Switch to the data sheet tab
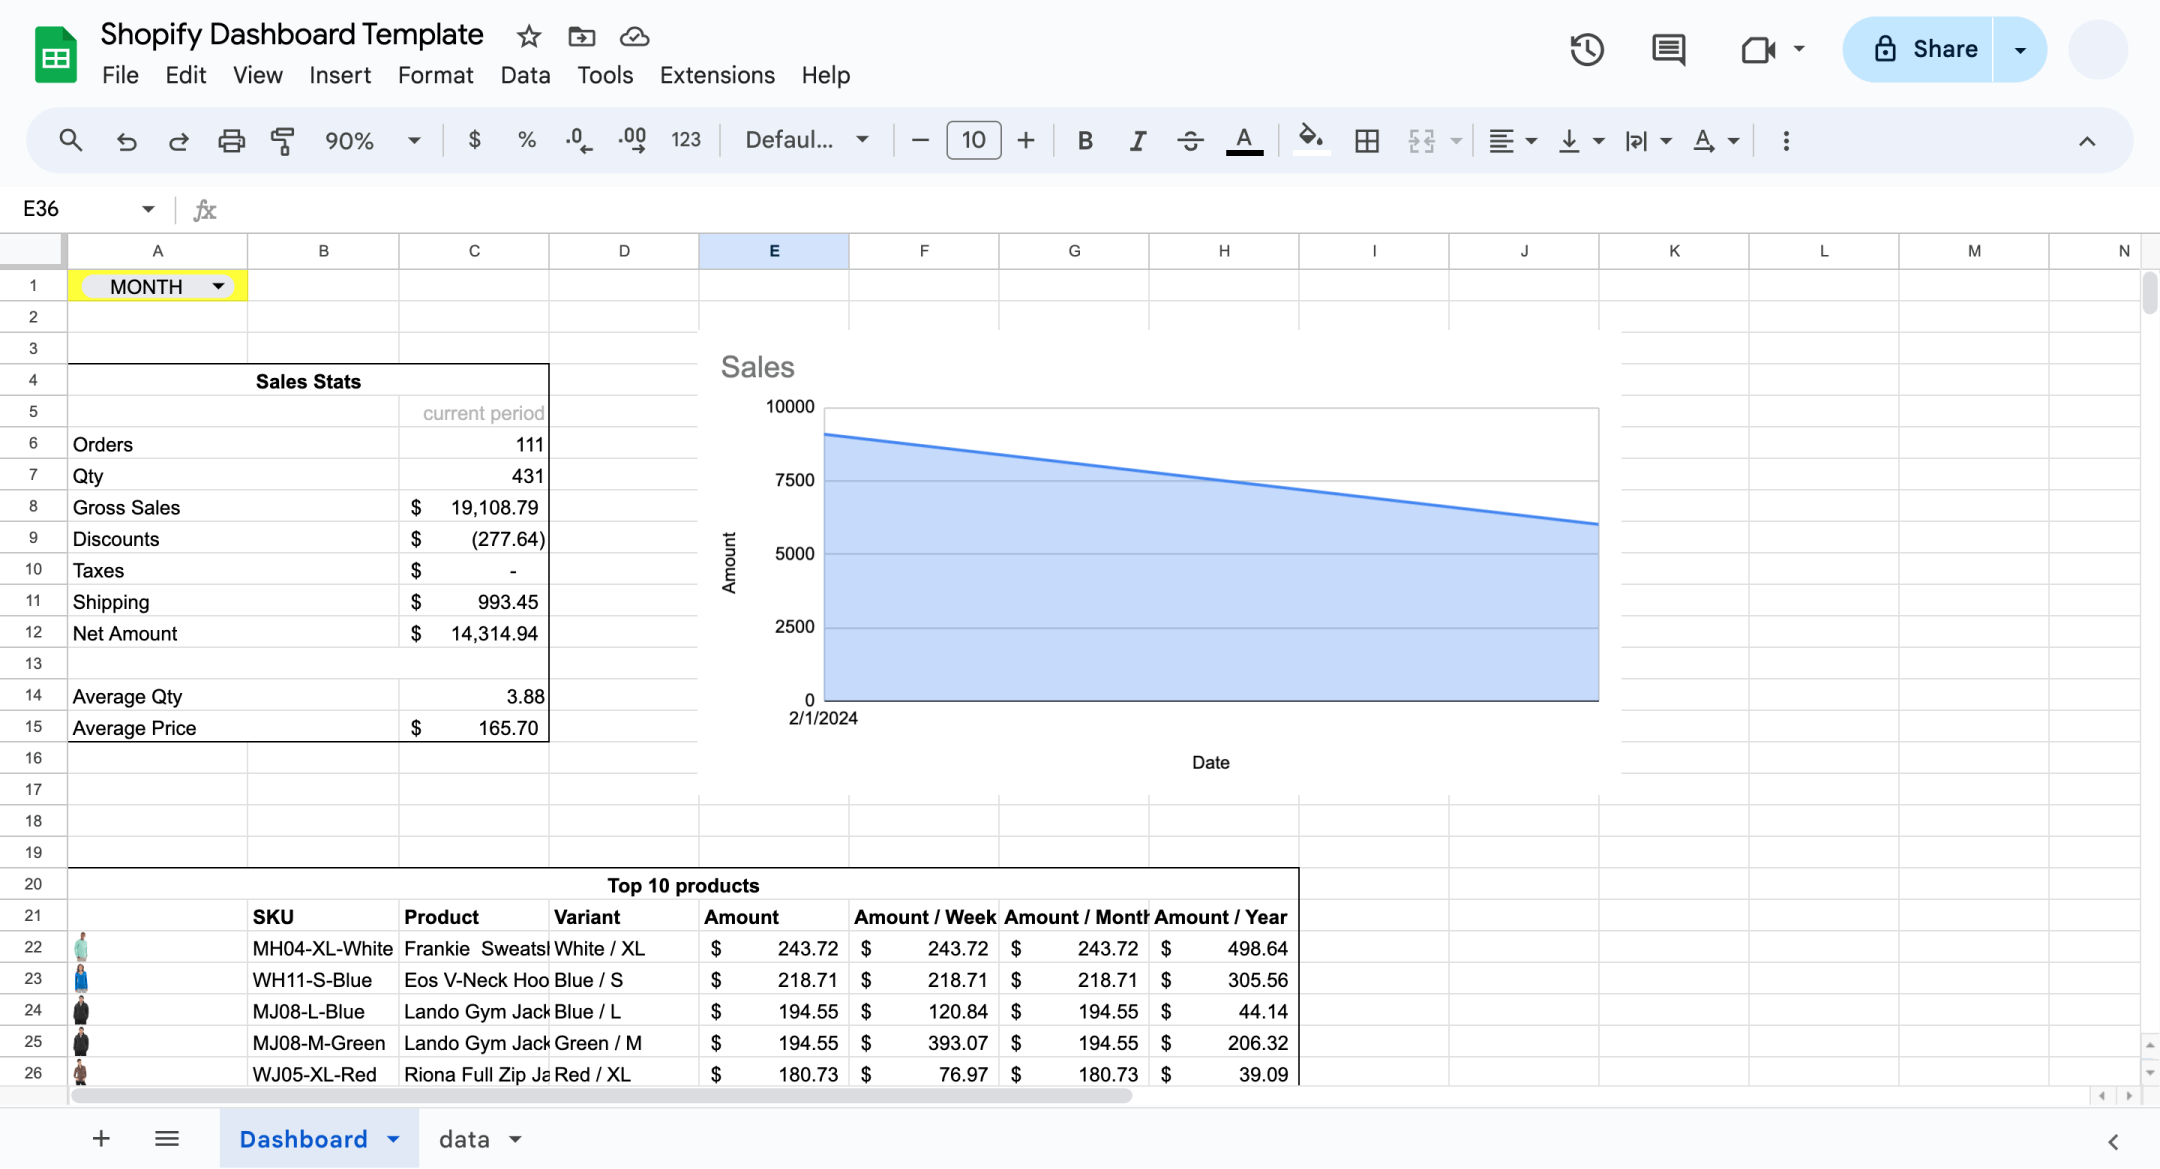Image resolution: width=2160 pixels, height=1169 pixels. [x=464, y=1139]
